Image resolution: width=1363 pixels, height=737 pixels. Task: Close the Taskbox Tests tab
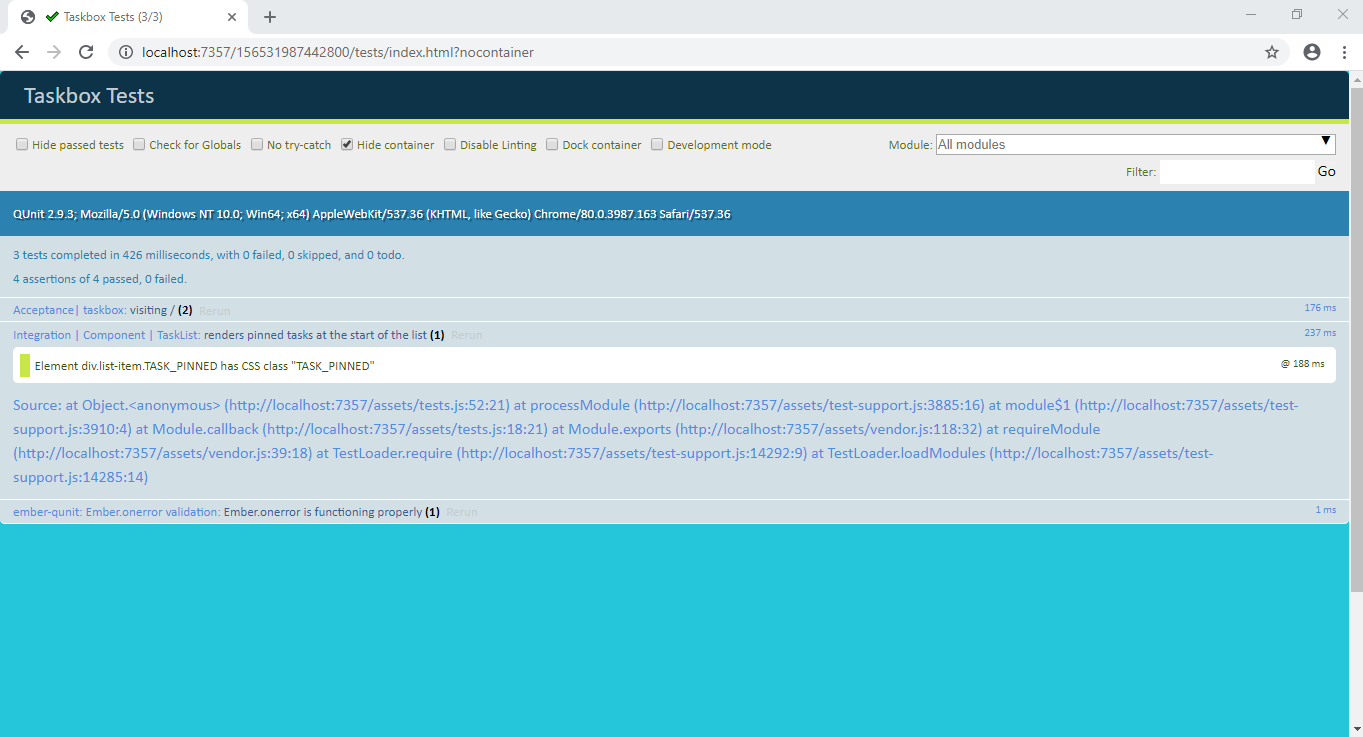click(232, 17)
